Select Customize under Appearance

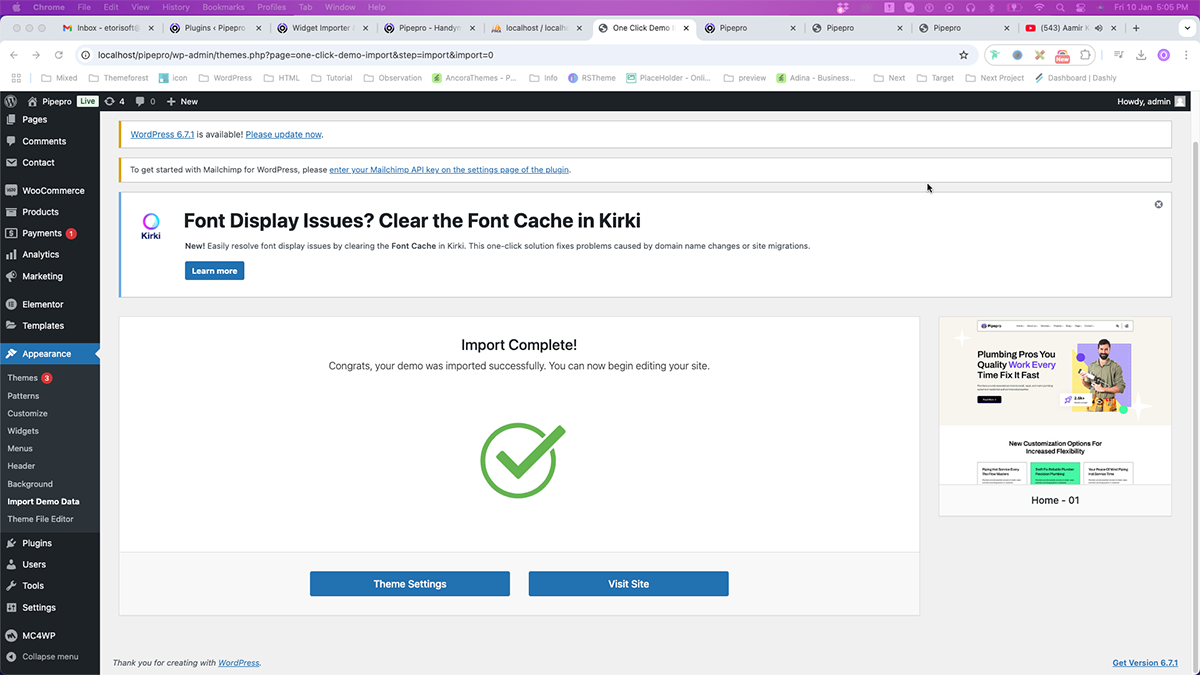(27, 413)
